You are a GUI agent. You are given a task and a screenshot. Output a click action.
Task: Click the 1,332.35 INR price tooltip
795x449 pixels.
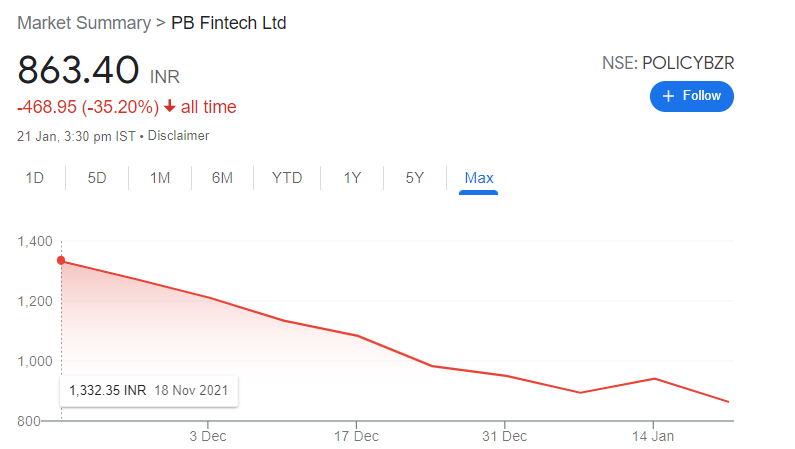click(x=149, y=391)
